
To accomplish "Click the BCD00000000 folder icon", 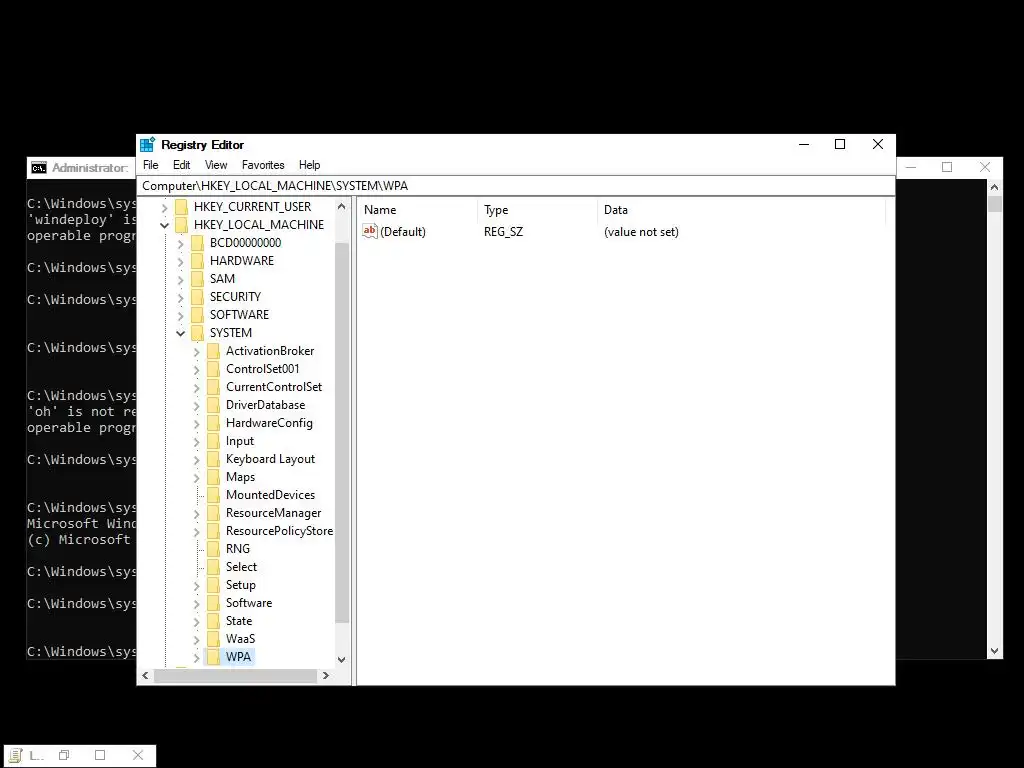I will tap(198, 243).
